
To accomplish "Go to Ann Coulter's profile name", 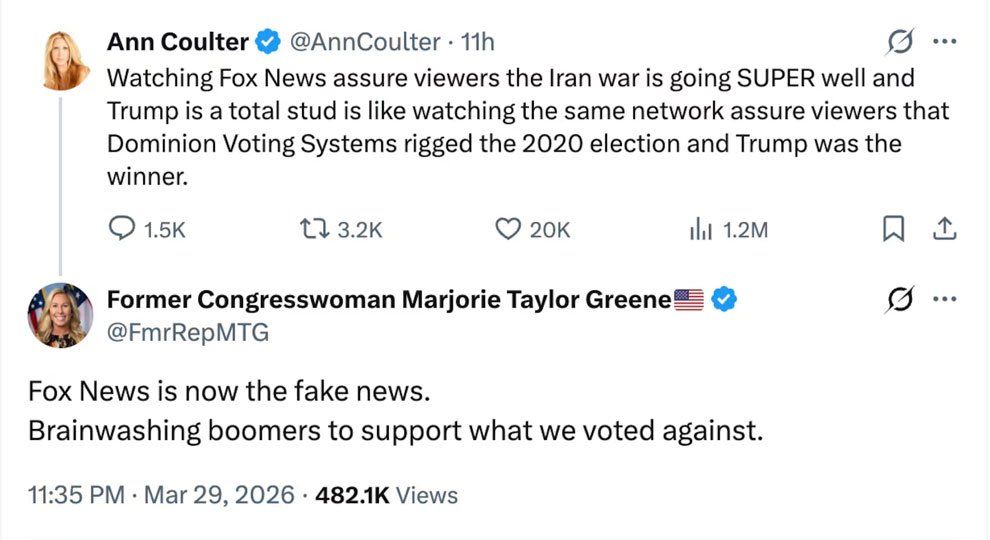I will coord(177,42).
